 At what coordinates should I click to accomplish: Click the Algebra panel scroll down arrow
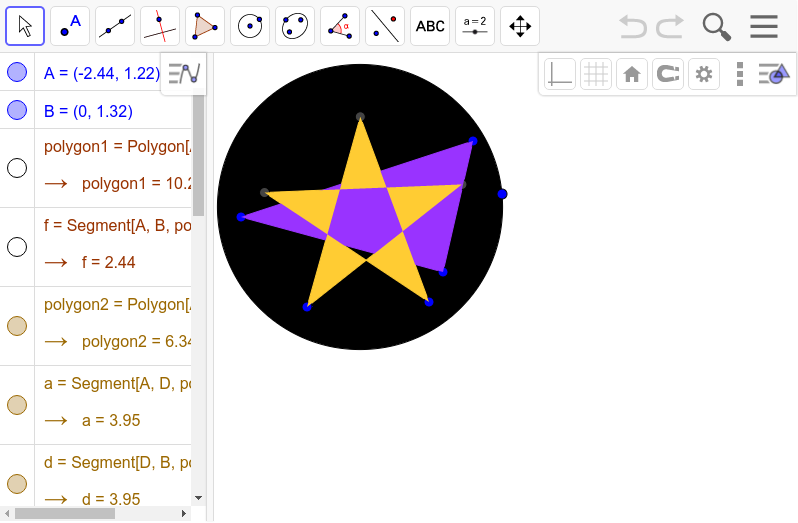point(198,498)
